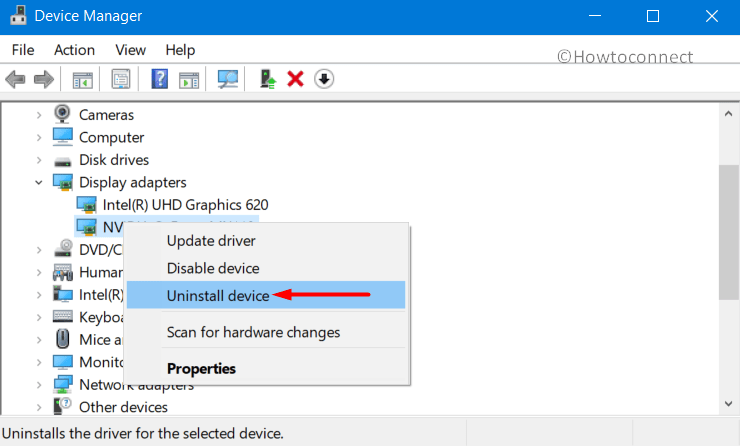
Task: Open the View menu
Action: (x=130, y=50)
